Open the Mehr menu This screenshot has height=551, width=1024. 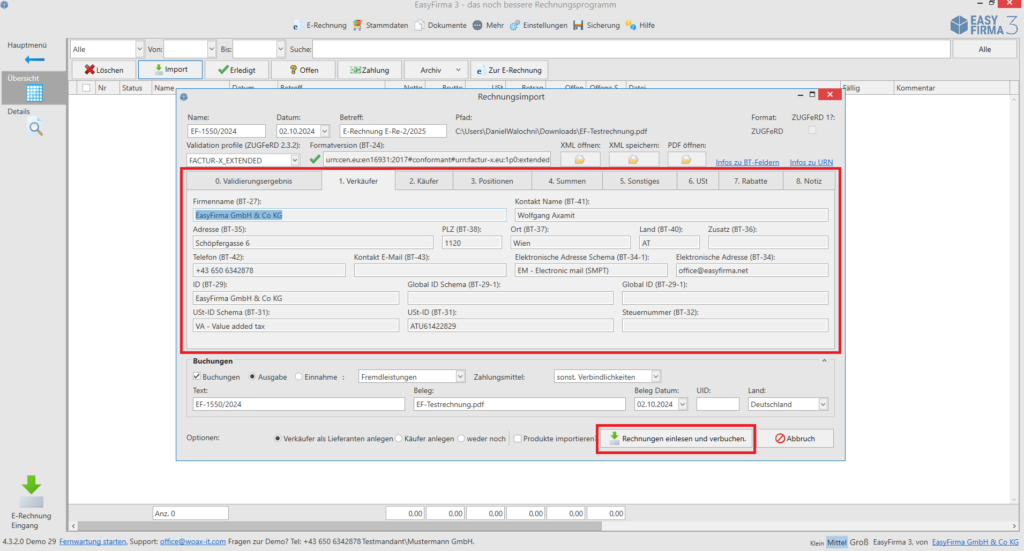pos(488,25)
